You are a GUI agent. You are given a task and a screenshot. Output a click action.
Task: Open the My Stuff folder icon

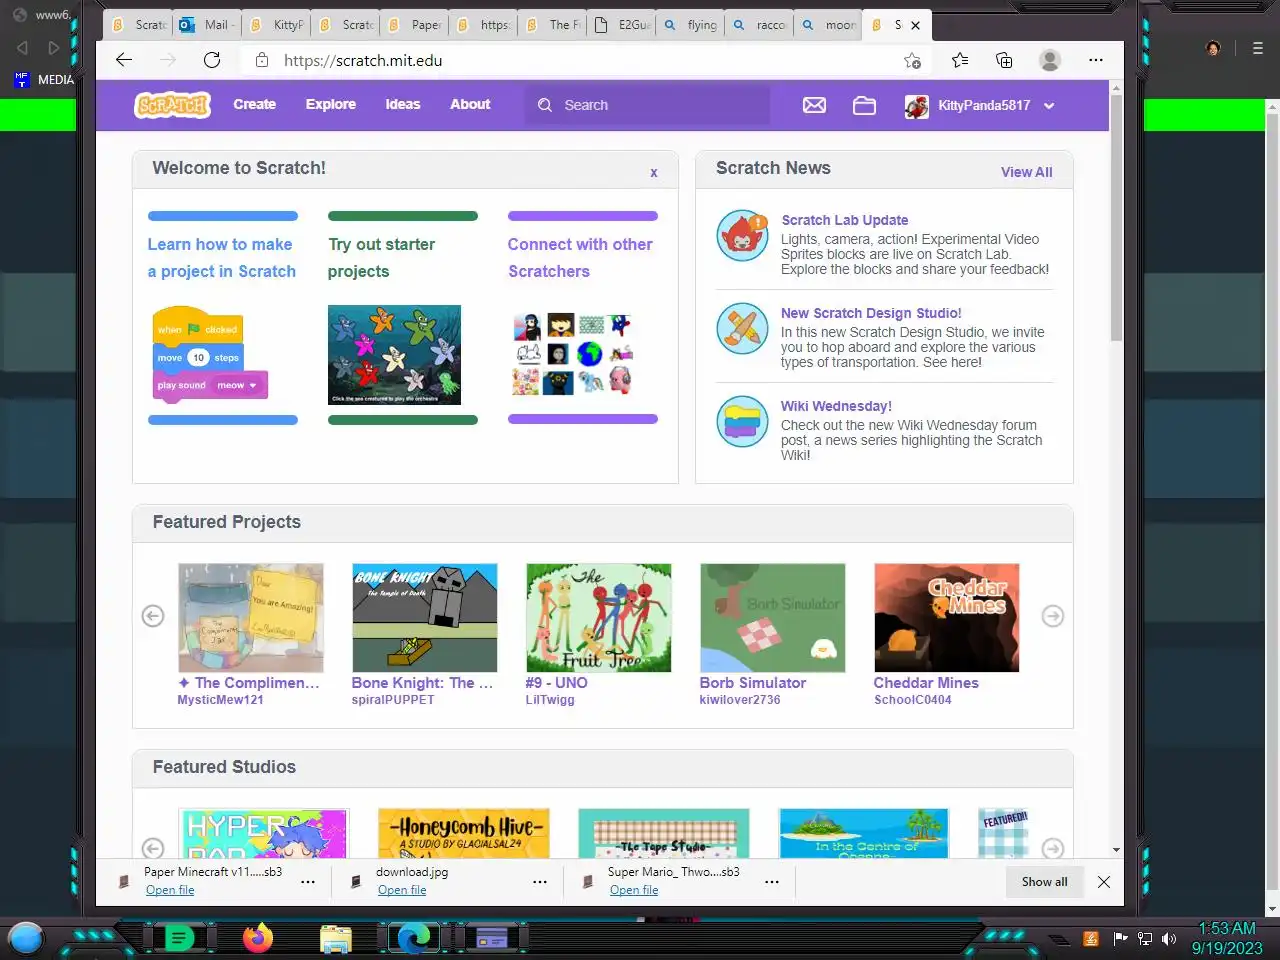tap(864, 105)
